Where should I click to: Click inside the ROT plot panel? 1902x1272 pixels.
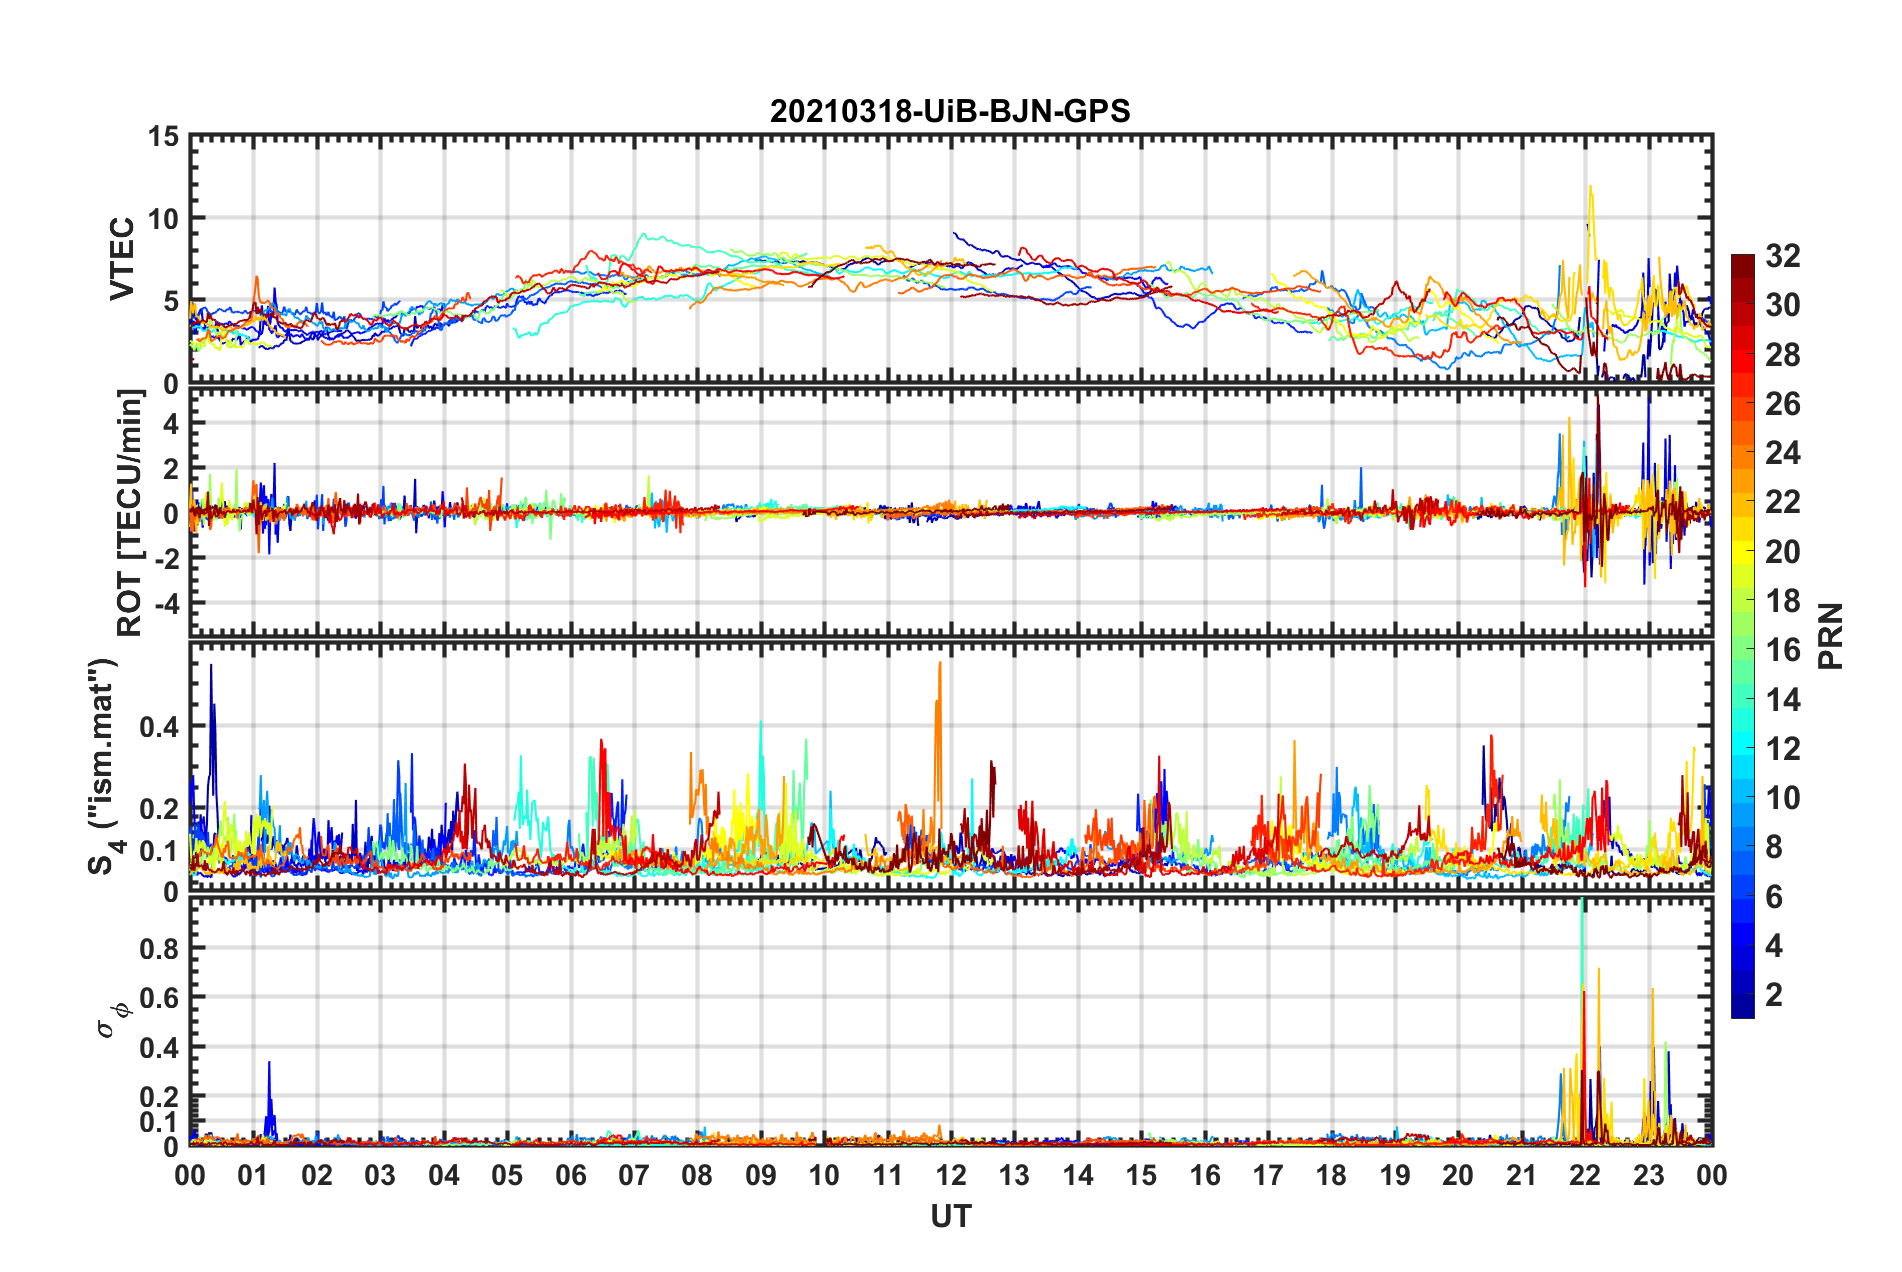coord(950,513)
